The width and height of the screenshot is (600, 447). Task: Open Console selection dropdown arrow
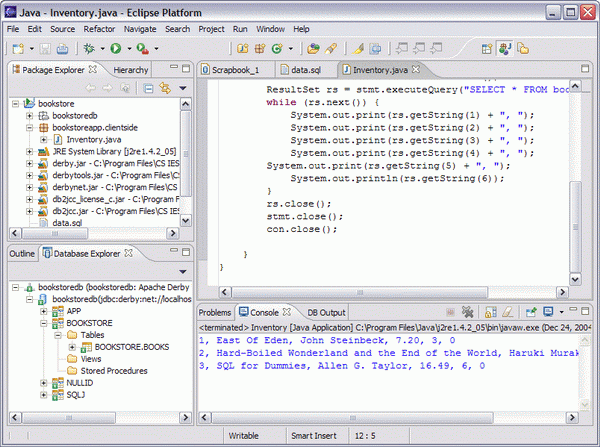coord(561,312)
